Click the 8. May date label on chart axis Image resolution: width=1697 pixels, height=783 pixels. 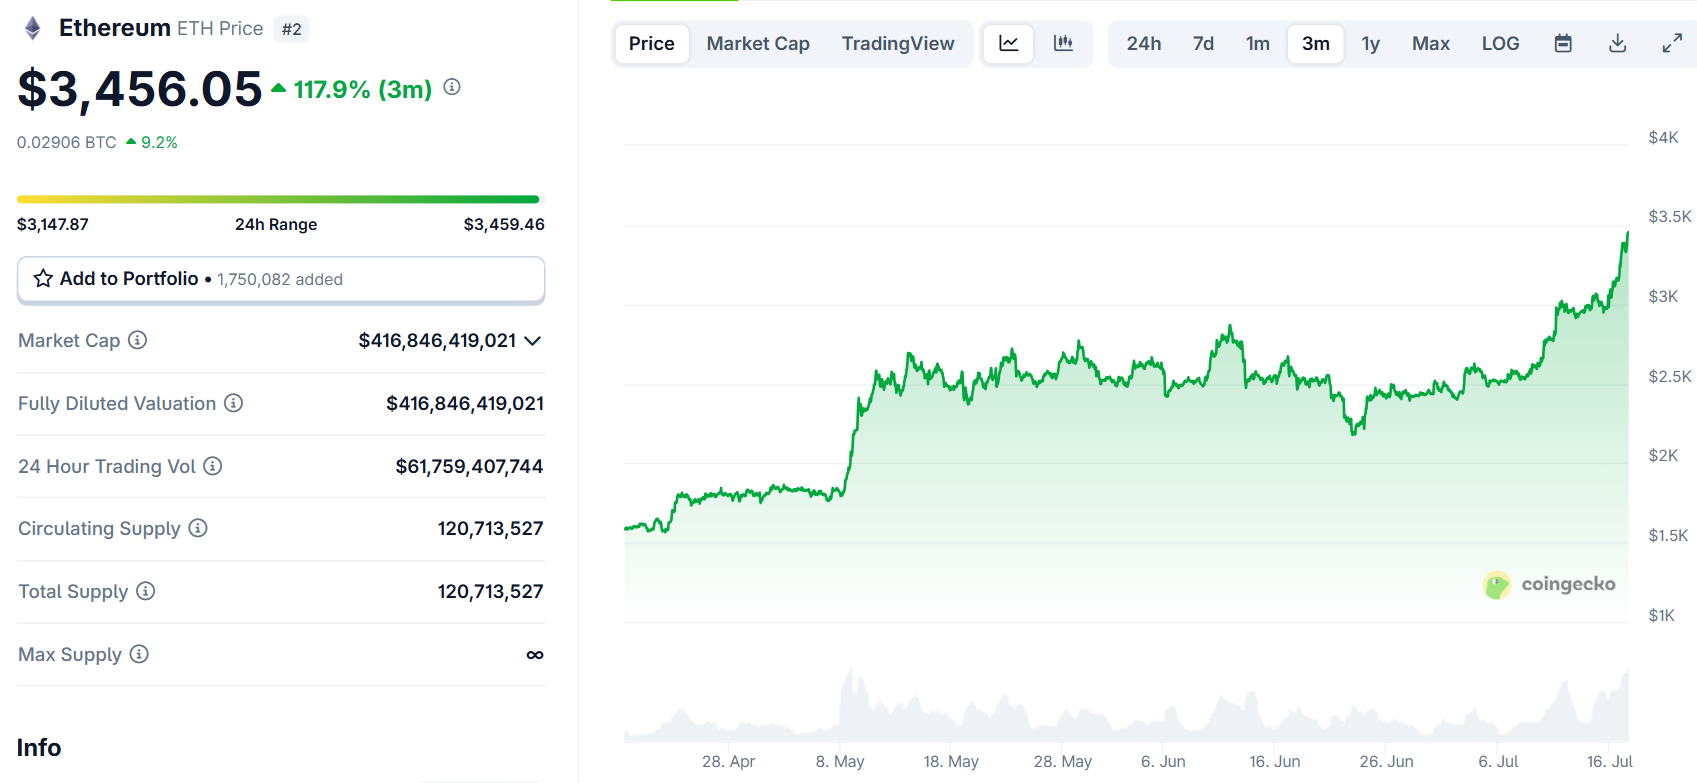(x=840, y=761)
